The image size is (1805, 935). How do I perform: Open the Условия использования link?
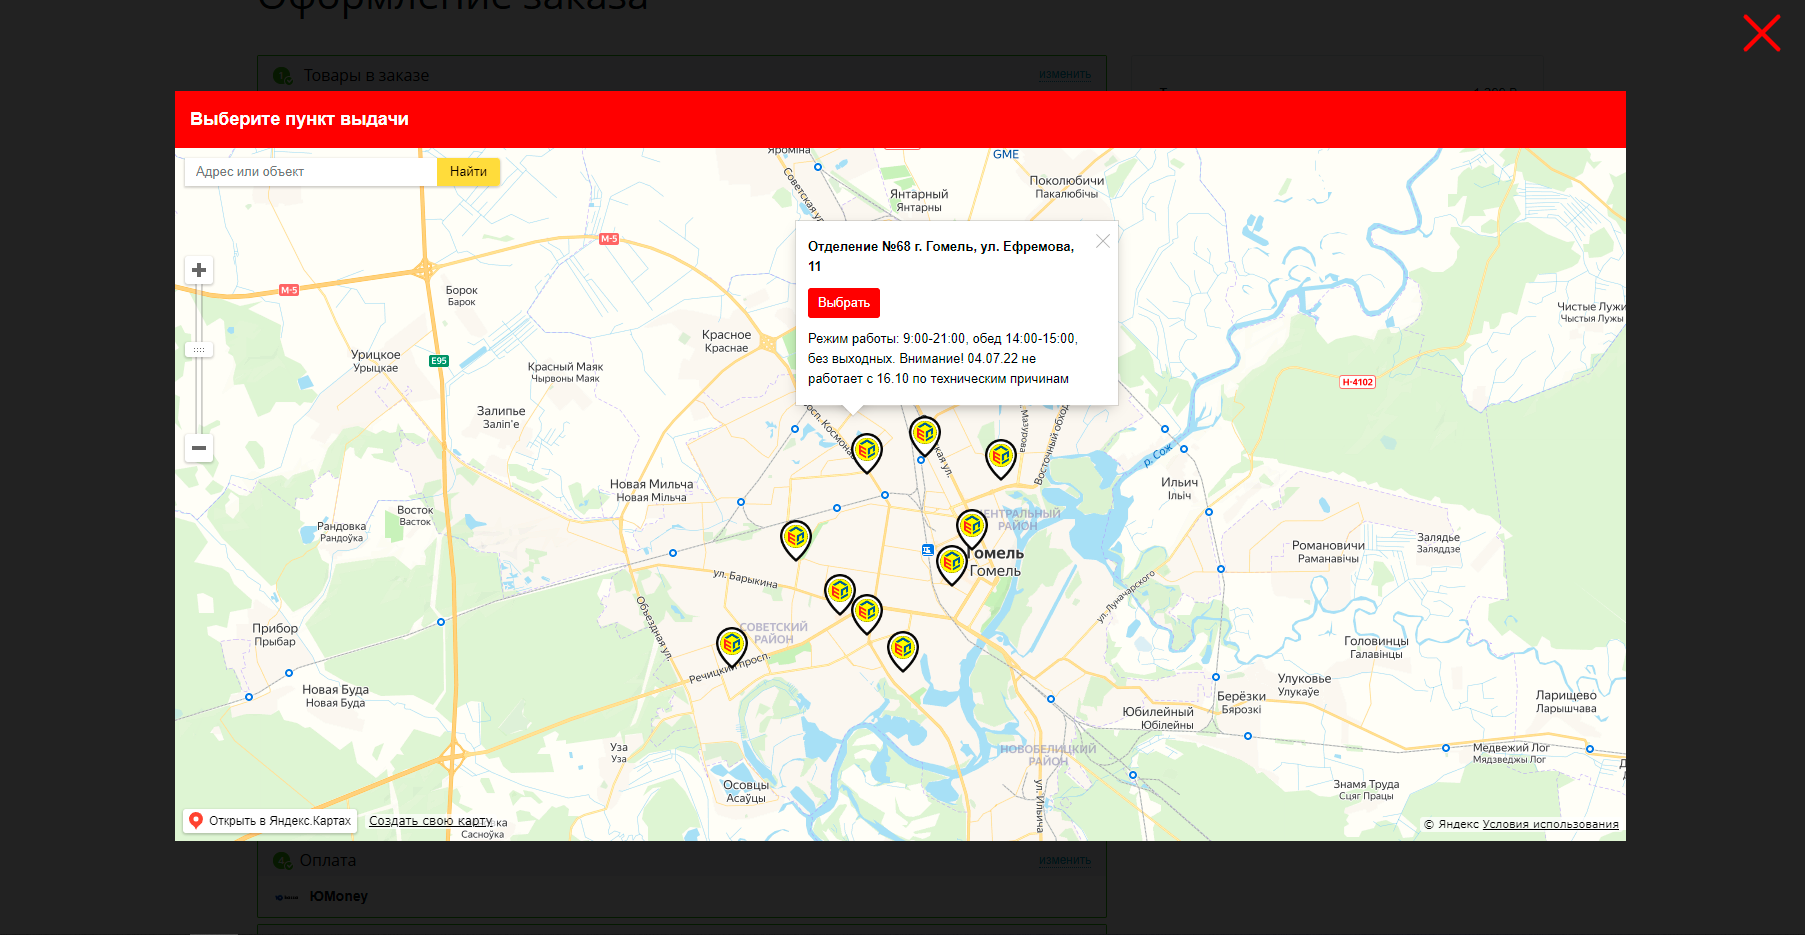[1550, 824]
